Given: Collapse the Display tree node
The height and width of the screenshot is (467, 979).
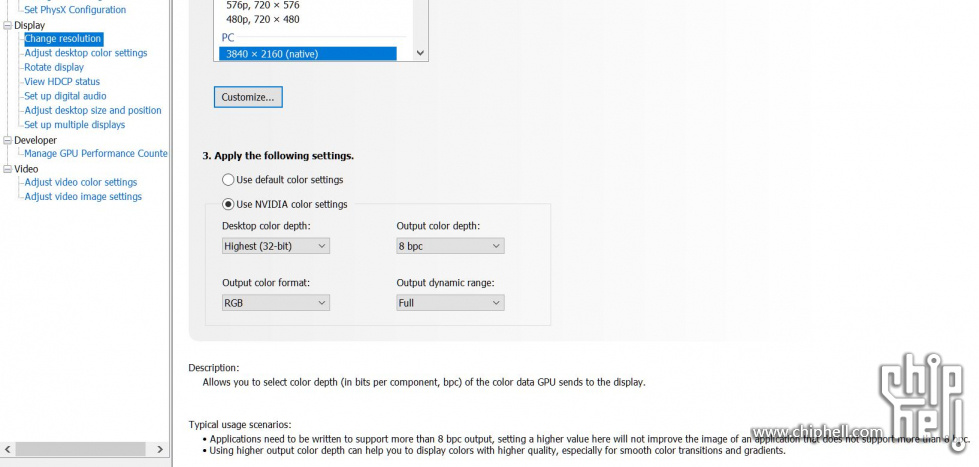Looking at the screenshot, I should point(7,26).
